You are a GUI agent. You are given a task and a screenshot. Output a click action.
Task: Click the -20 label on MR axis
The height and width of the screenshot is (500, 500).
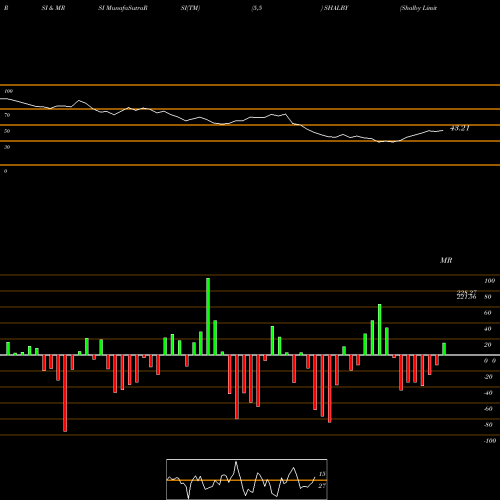pos(488,377)
